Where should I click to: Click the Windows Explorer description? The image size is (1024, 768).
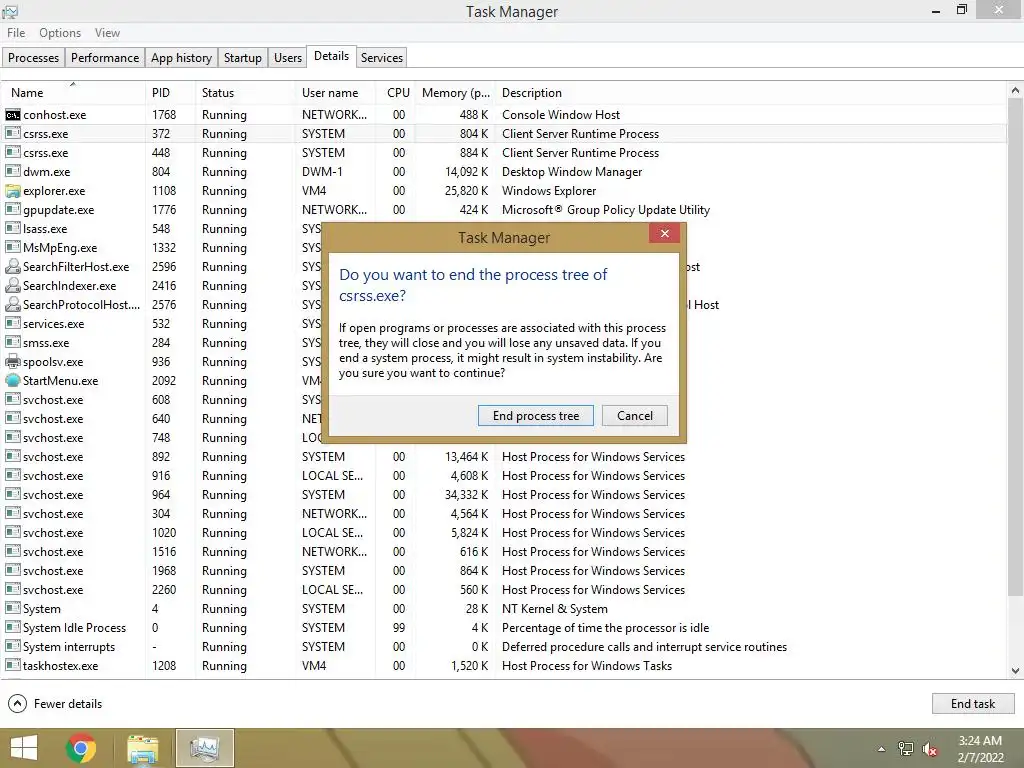click(x=549, y=191)
